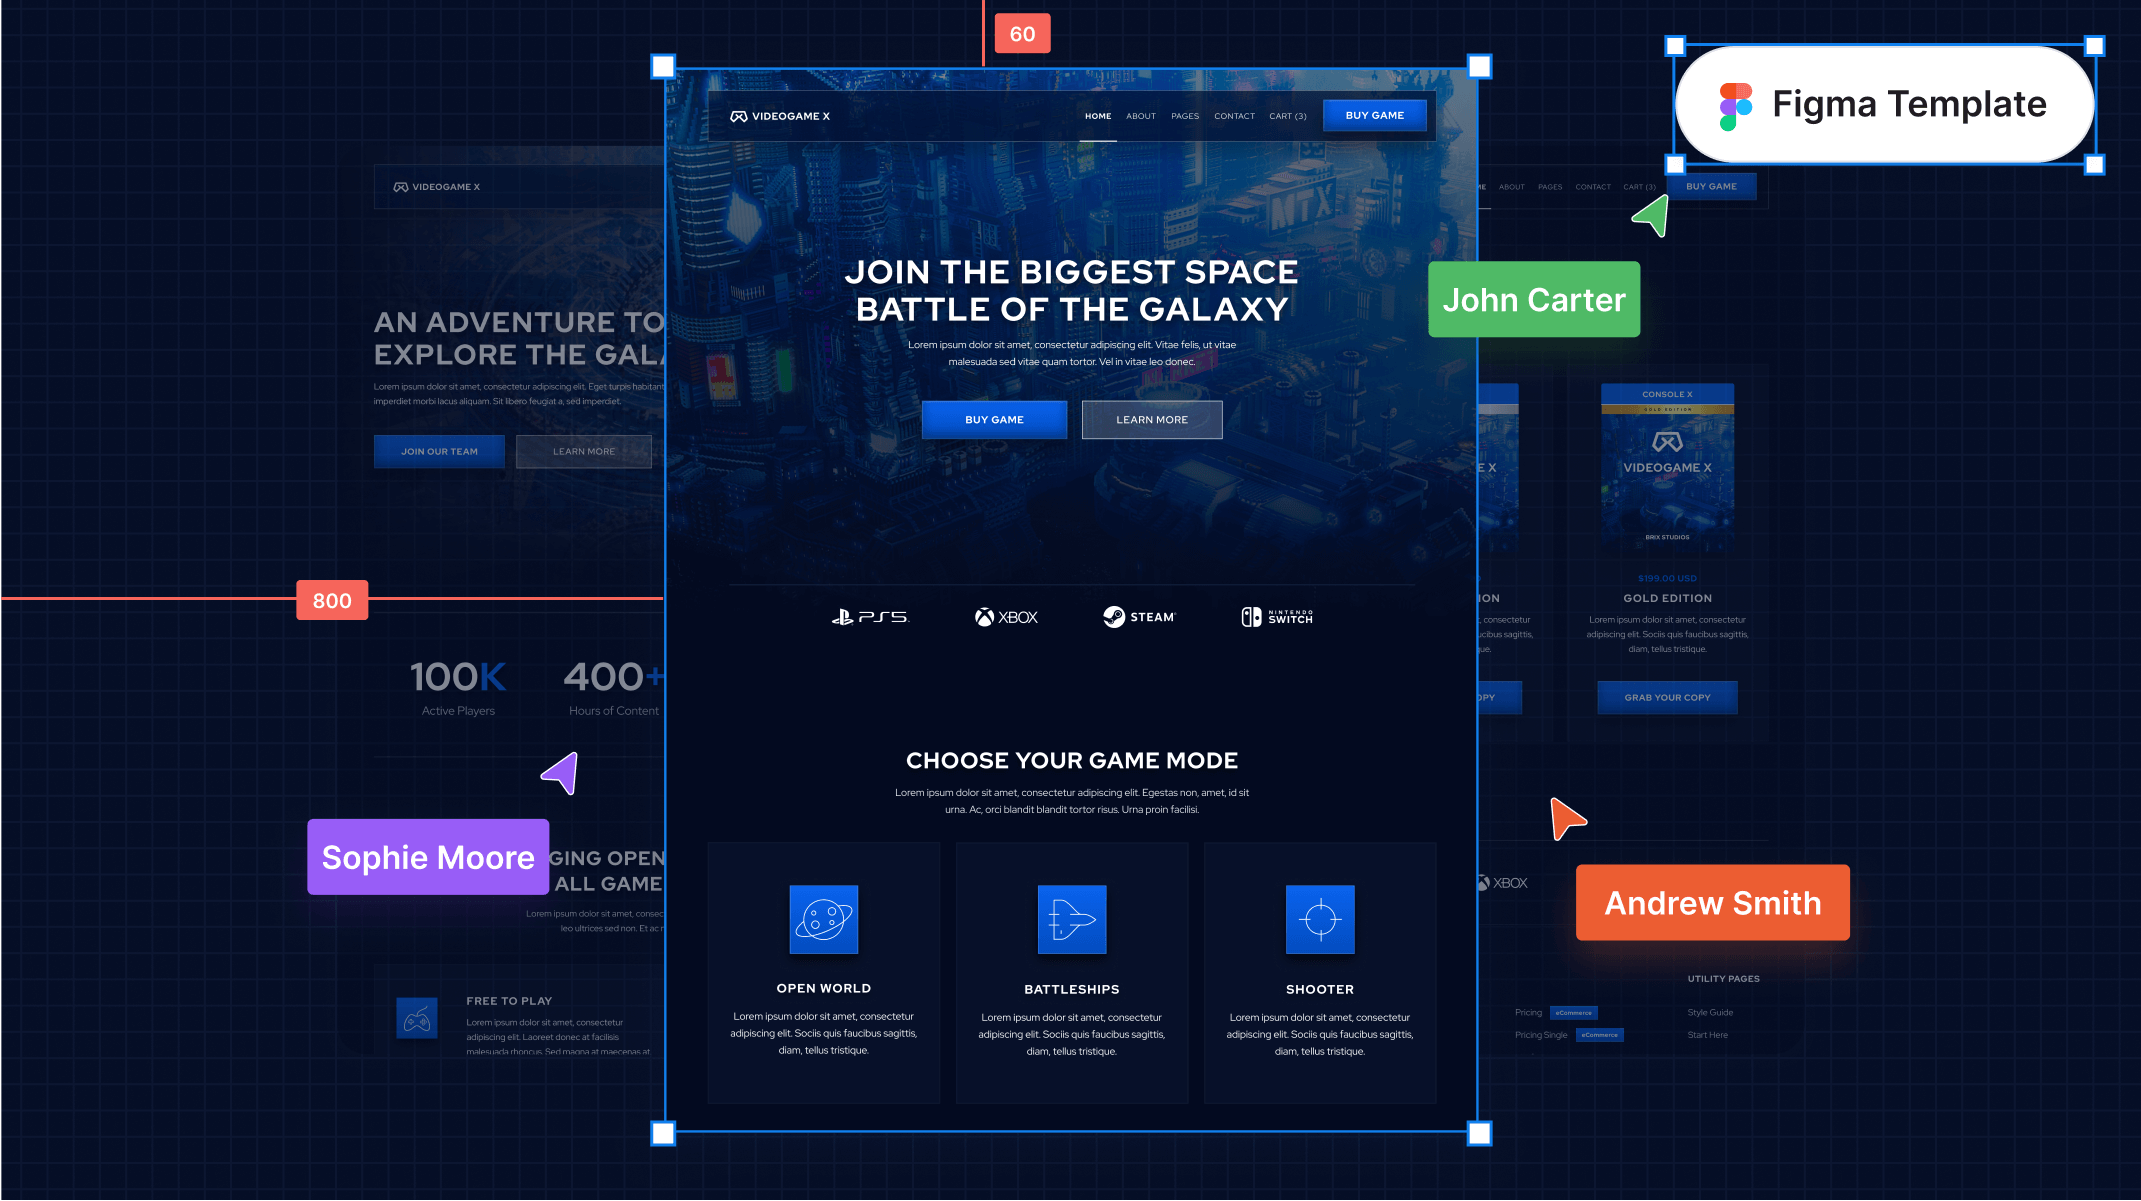This screenshot has height=1201, width=2141.
Task: Click the Open World game mode icon
Action: (x=823, y=919)
